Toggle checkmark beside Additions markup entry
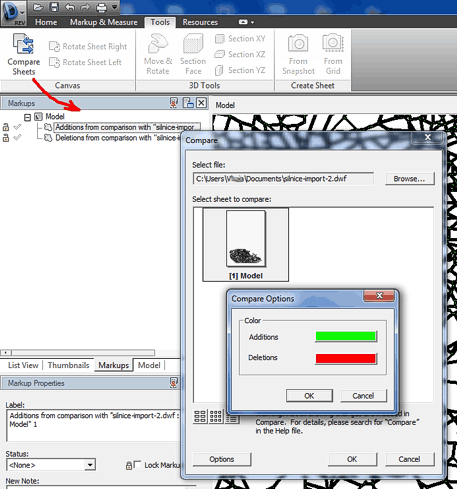This screenshot has height=489, width=457. point(17,127)
